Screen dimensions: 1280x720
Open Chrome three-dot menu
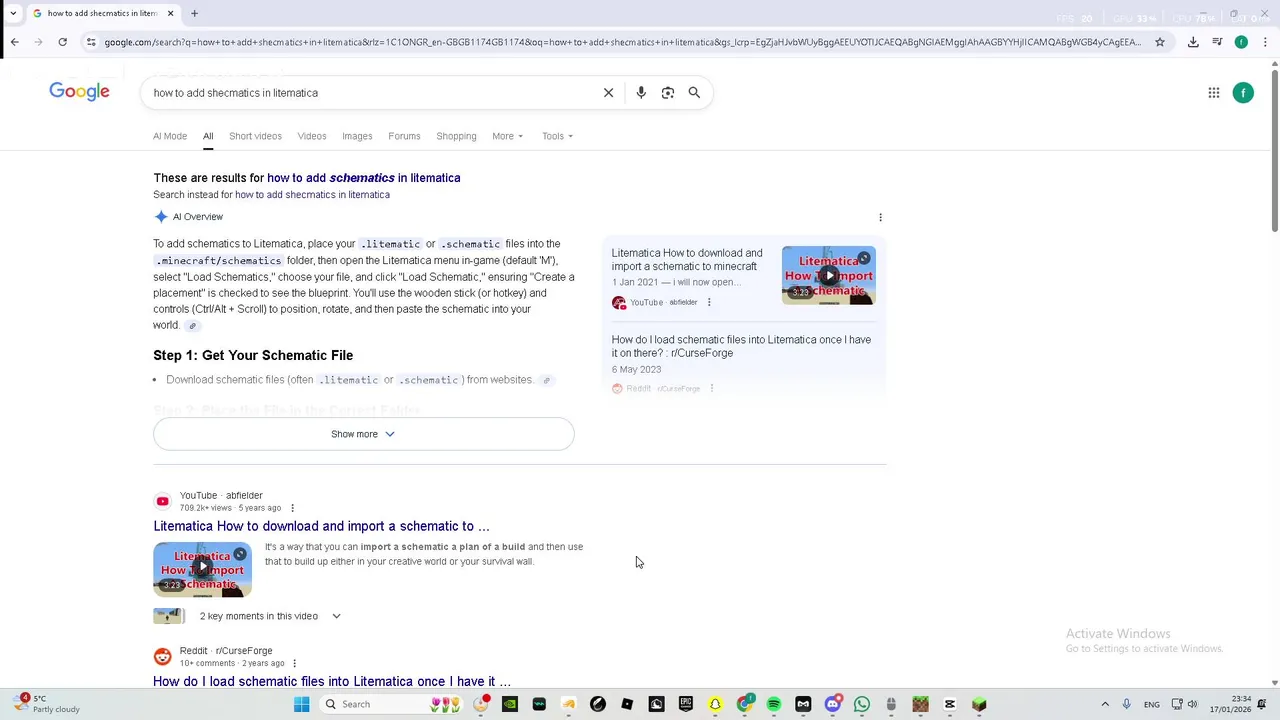1265,42
